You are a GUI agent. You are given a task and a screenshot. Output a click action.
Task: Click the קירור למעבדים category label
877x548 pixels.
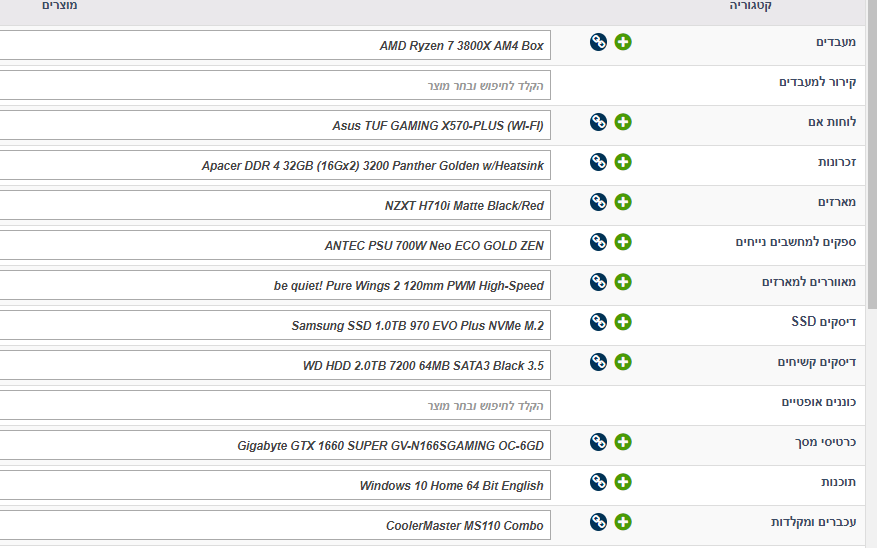pyautogui.click(x=818, y=82)
